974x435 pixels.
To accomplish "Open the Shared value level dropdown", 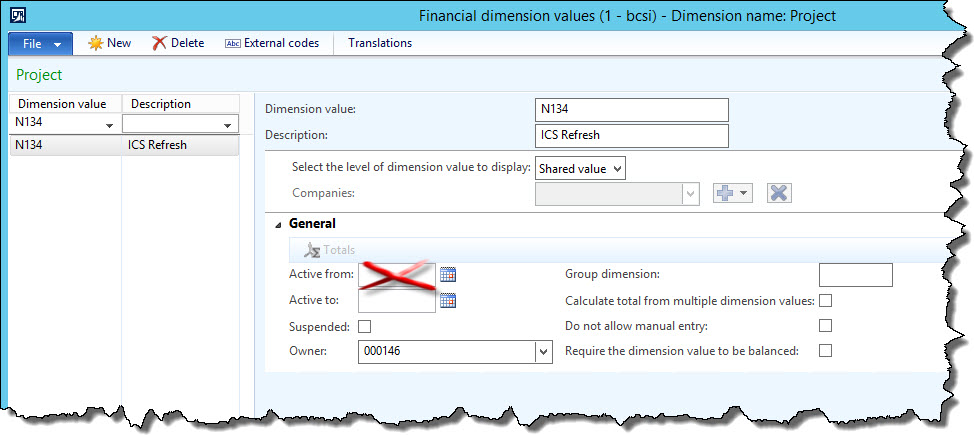I will (581, 168).
